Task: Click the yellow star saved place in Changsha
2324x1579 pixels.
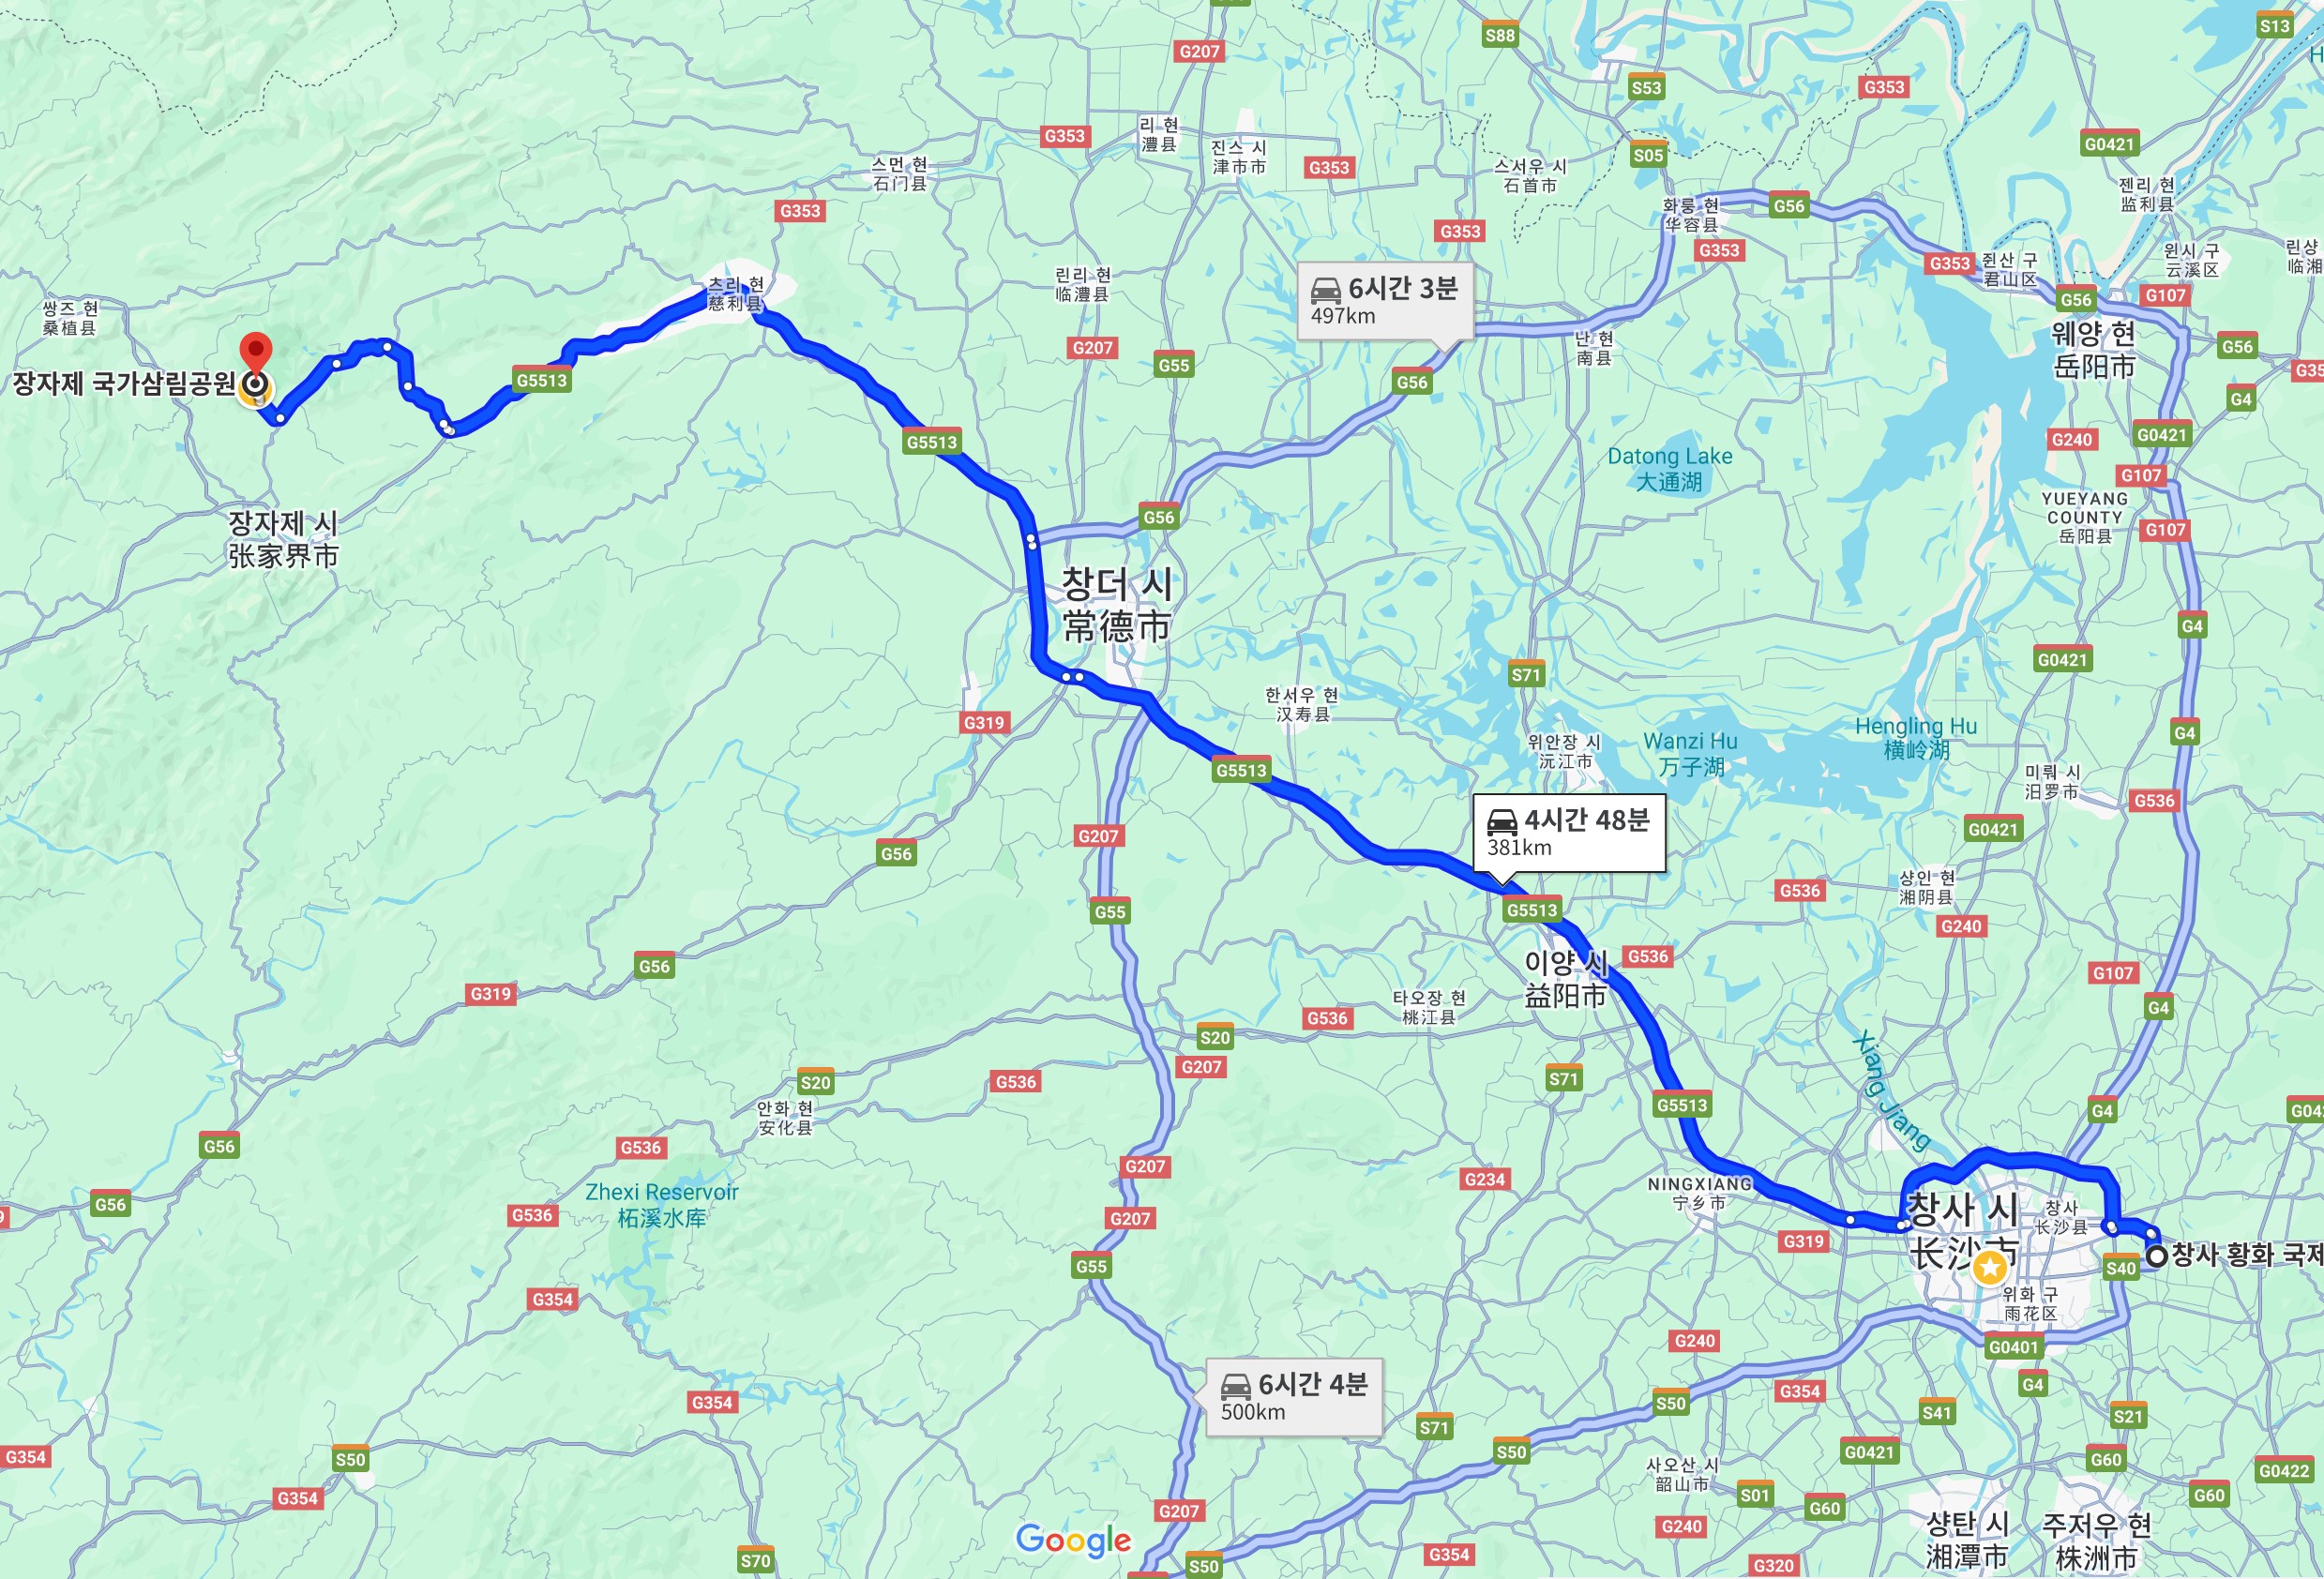Action: (1990, 1269)
